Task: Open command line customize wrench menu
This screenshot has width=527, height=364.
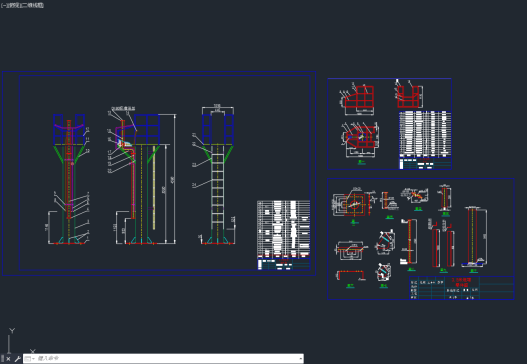Action: [x=17, y=359]
